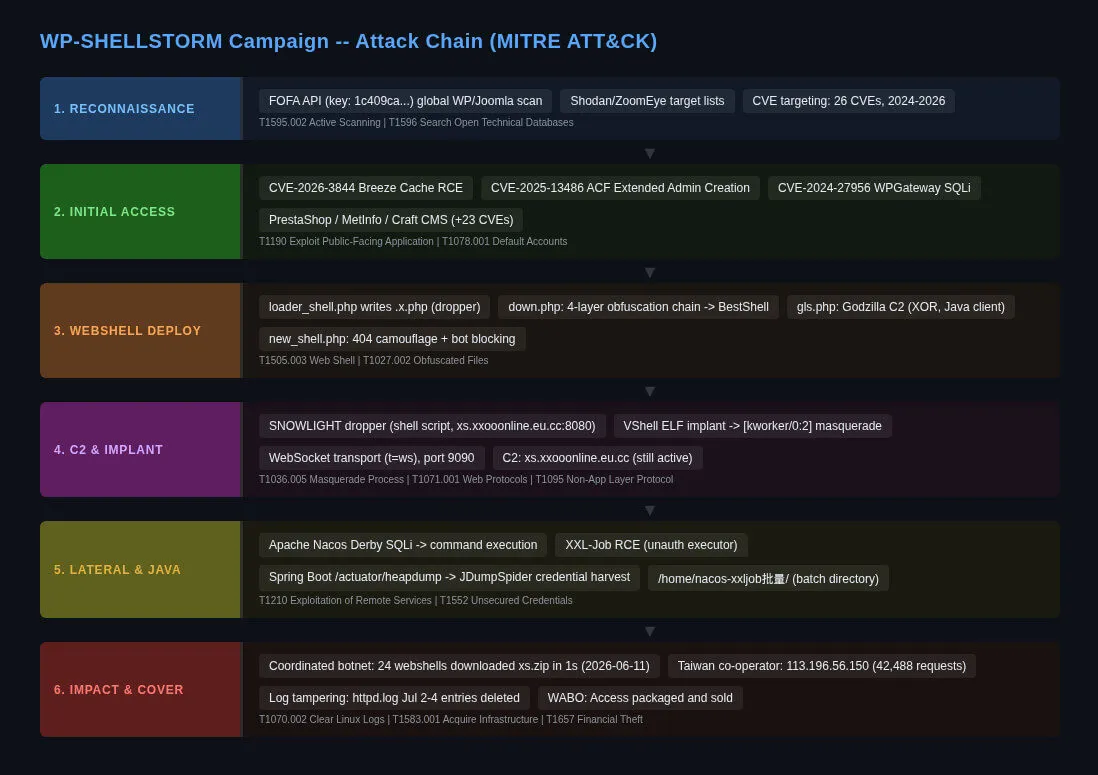Click the Taiwan co-operator 113.196.56.150 chip
Viewport: 1098px width, 775px height.
(821, 666)
